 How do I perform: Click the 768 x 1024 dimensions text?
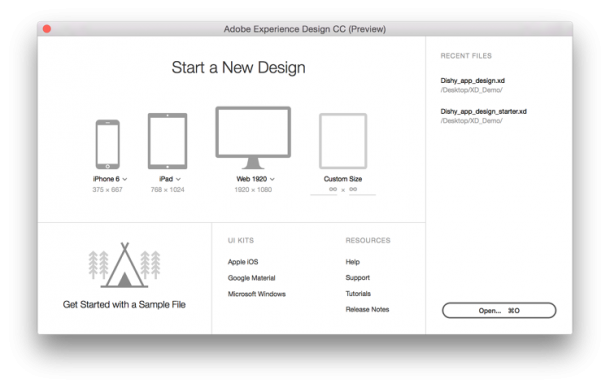tap(167, 190)
